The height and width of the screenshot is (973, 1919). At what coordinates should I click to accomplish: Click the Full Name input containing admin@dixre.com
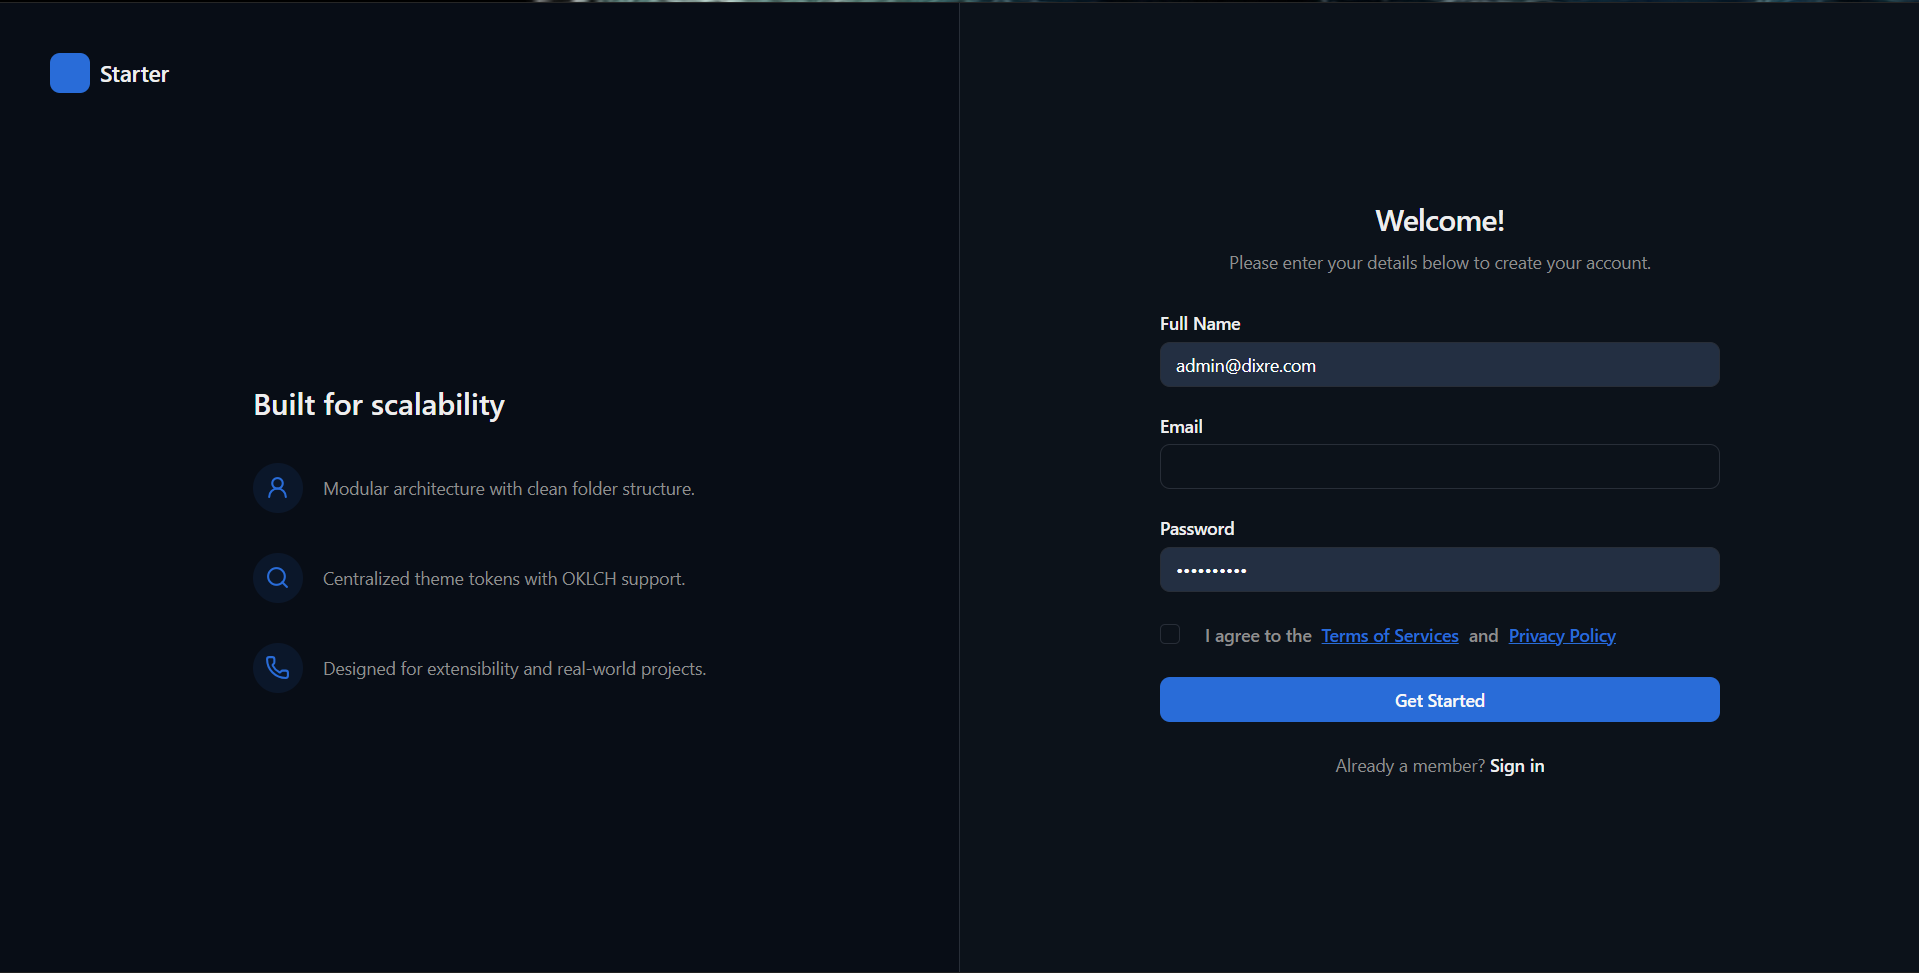(1438, 364)
